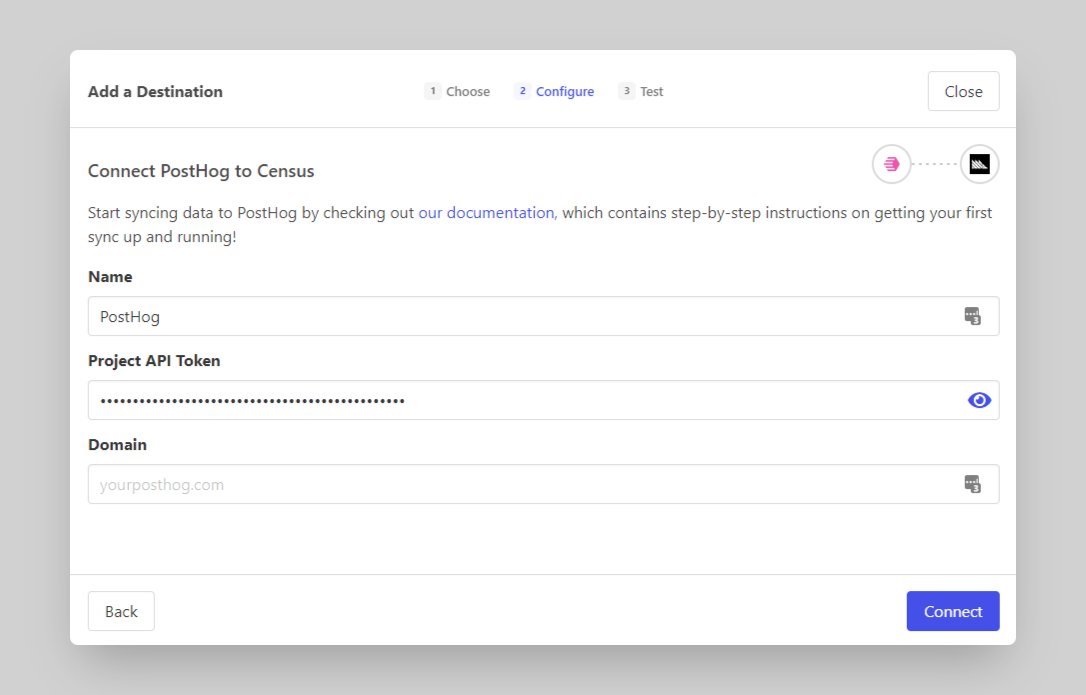The width and height of the screenshot is (1086, 695).
Task: Click password manager icon in Domain field
Action: (x=972, y=484)
